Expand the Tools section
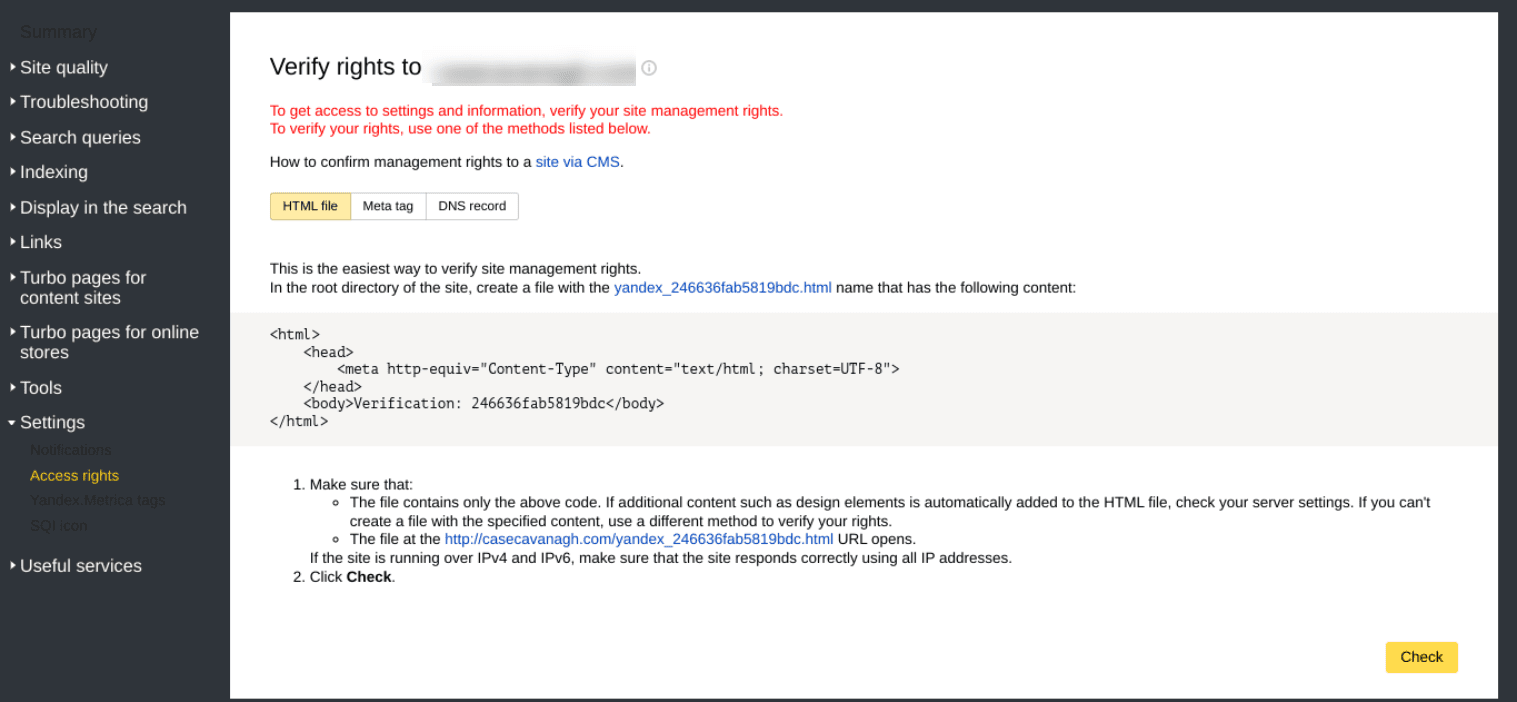The height and width of the screenshot is (702, 1517). (40, 387)
